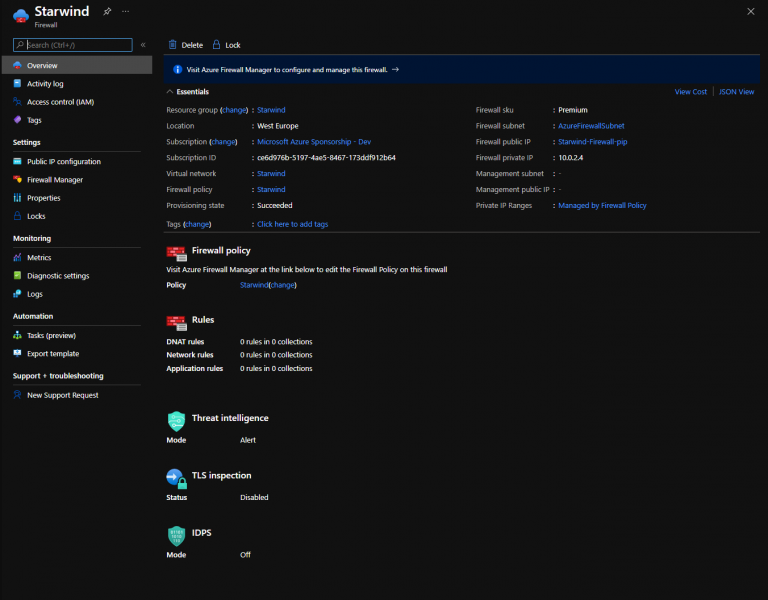Click the Lock button
The height and width of the screenshot is (600, 768).
pyautogui.click(x=226, y=45)
